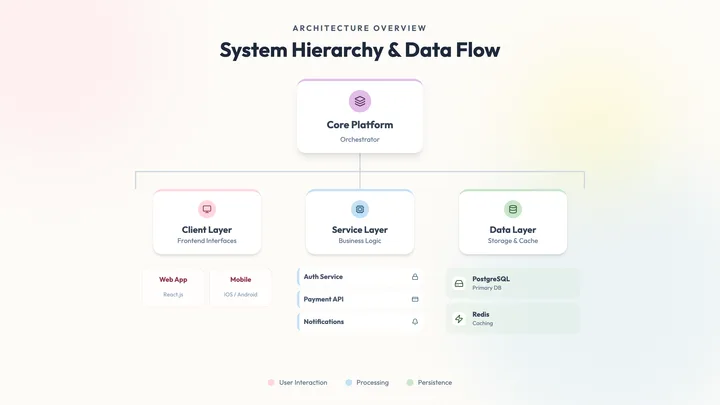Open the Payment API row
The height and width of the screenshot is (405, 720).
[x=360, y=299]
